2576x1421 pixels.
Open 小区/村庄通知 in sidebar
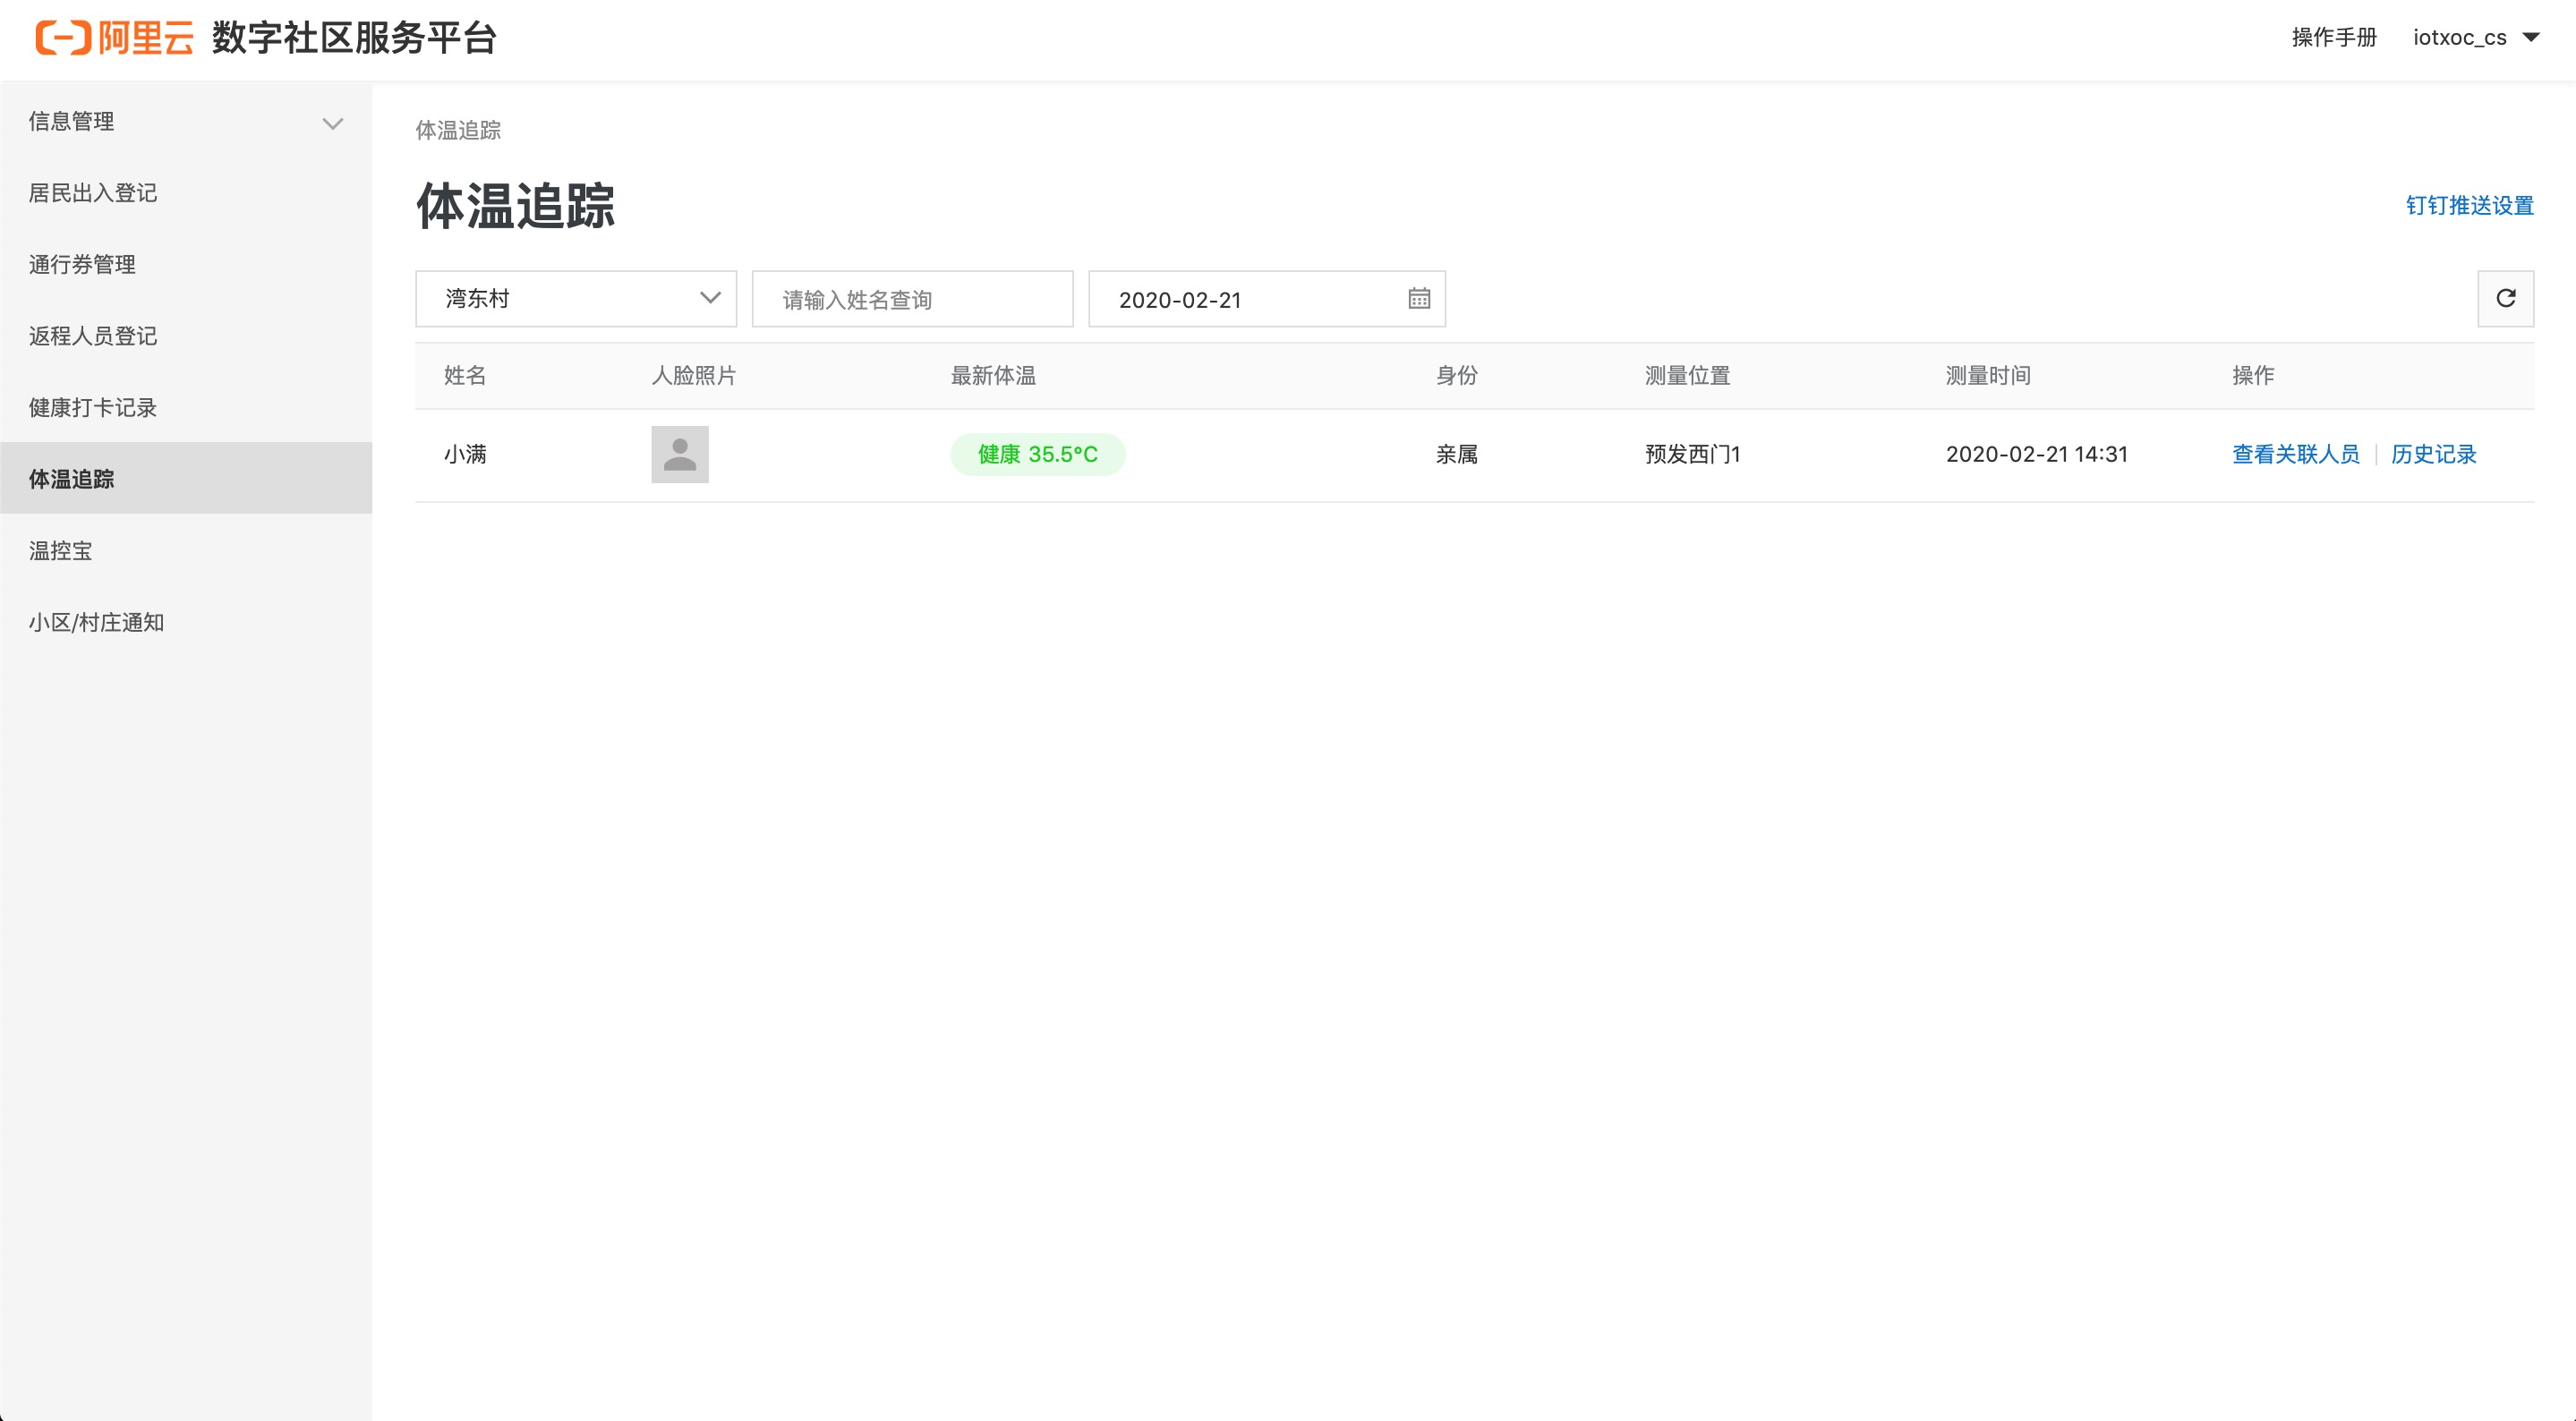[186, 622]
